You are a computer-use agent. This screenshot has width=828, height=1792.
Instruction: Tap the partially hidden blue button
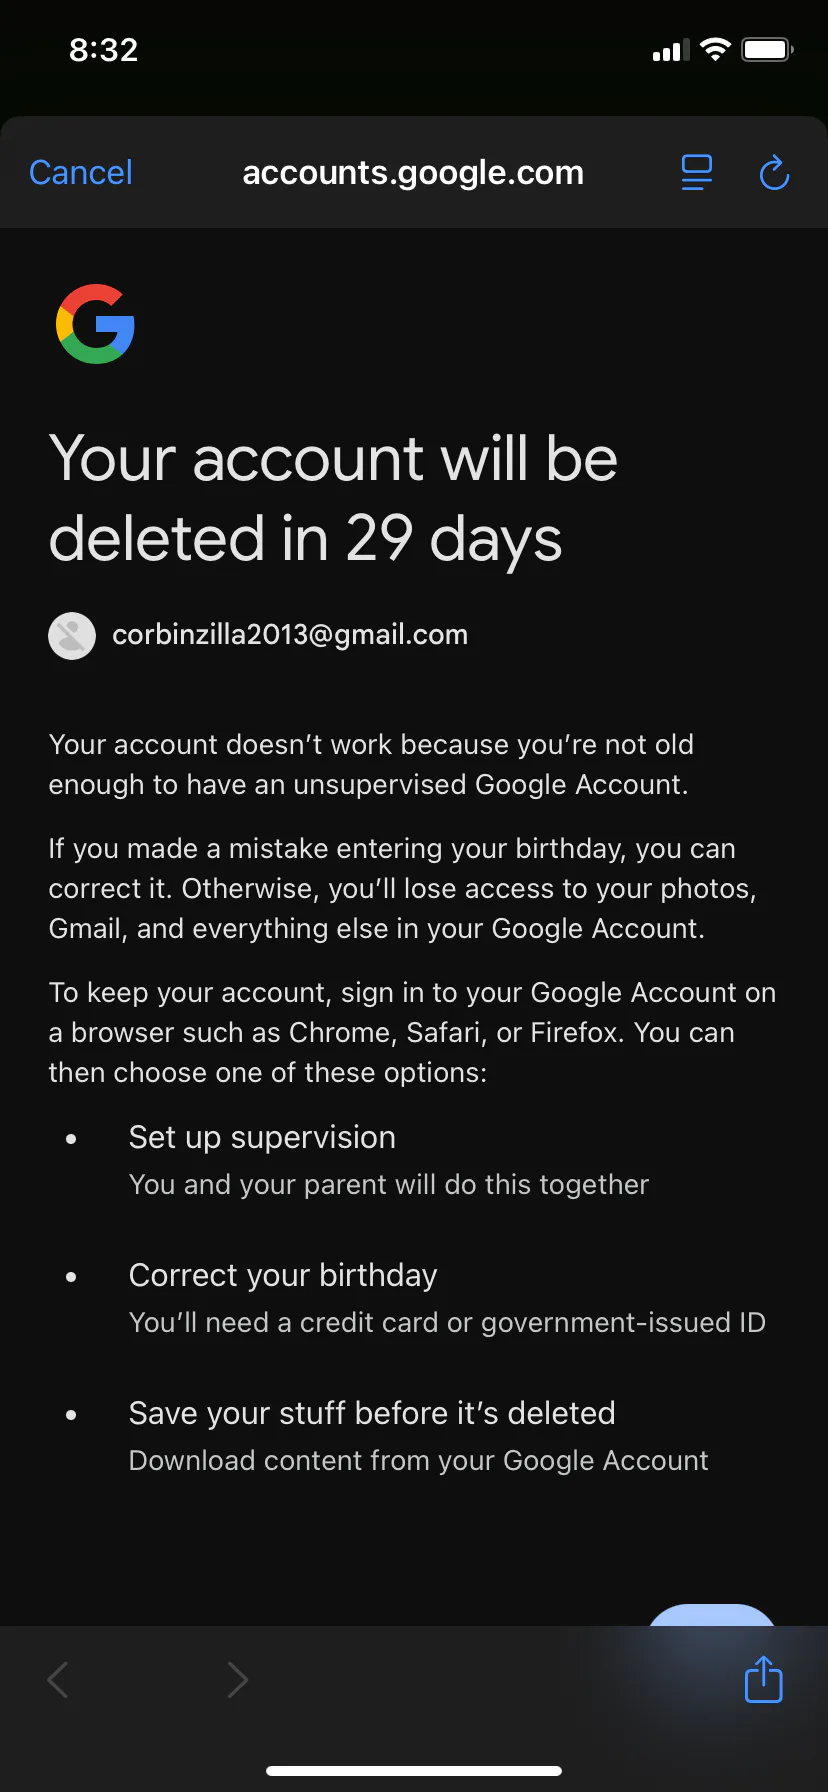(x=712, y=1615)
